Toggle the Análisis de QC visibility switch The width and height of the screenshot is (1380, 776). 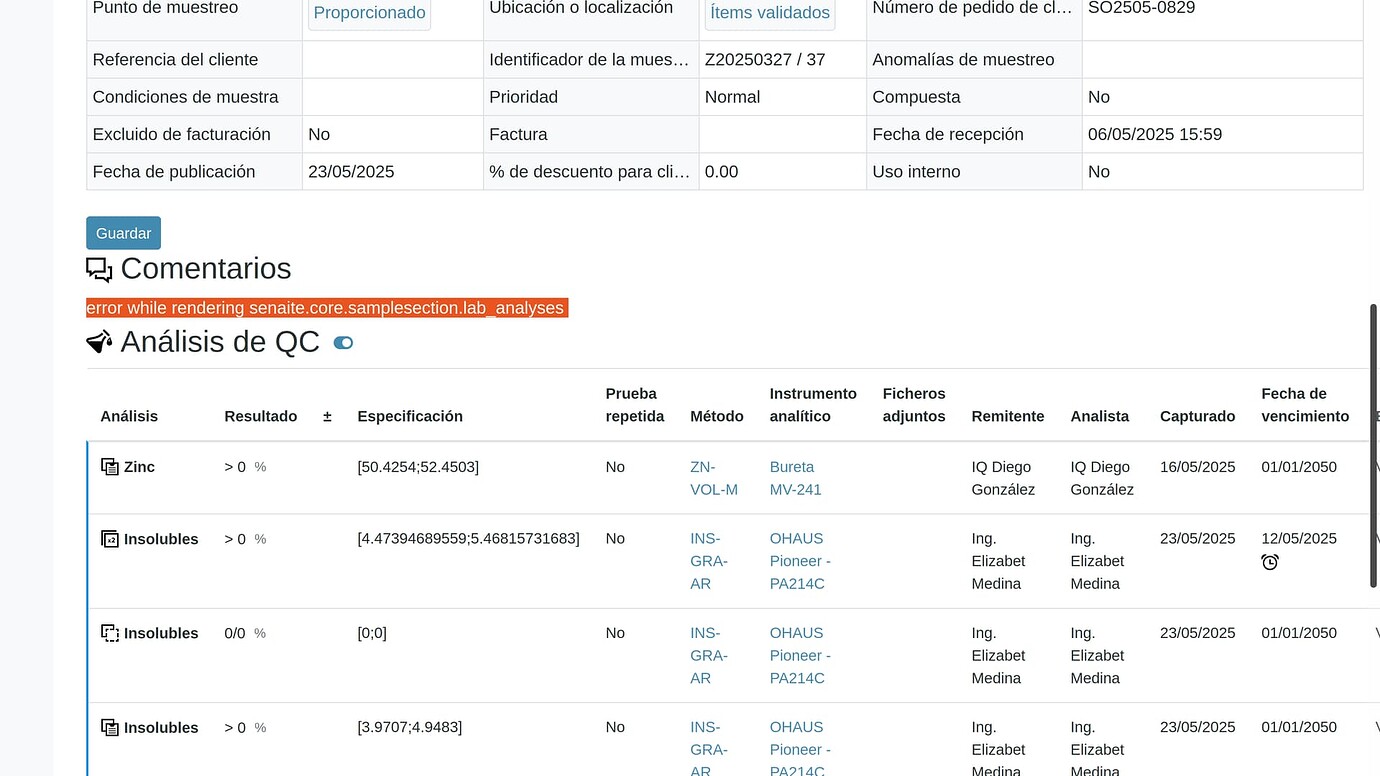tap(343, 342)
